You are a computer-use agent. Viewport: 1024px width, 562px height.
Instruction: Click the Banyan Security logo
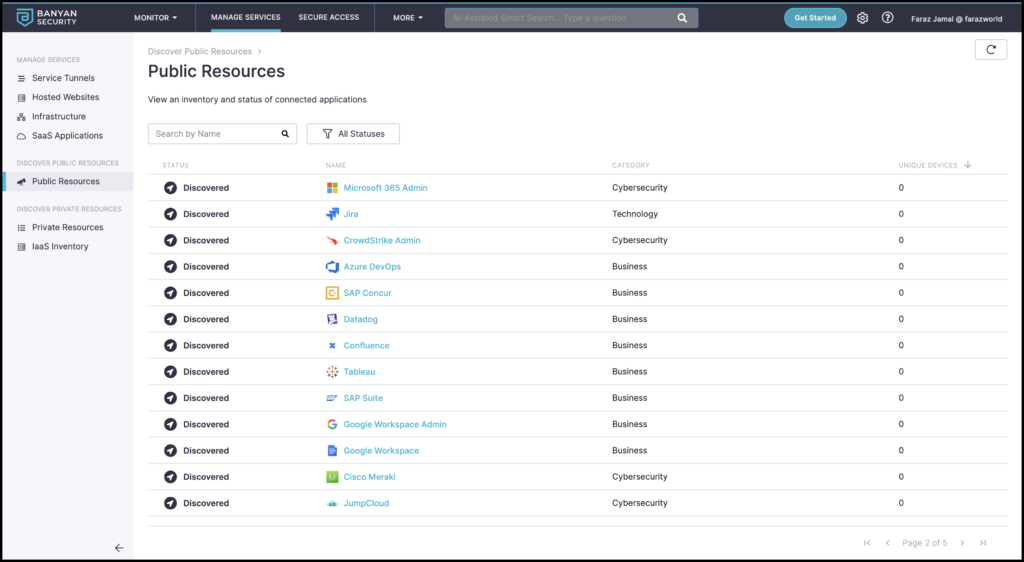pyautogui.click(x=46, y=18)
